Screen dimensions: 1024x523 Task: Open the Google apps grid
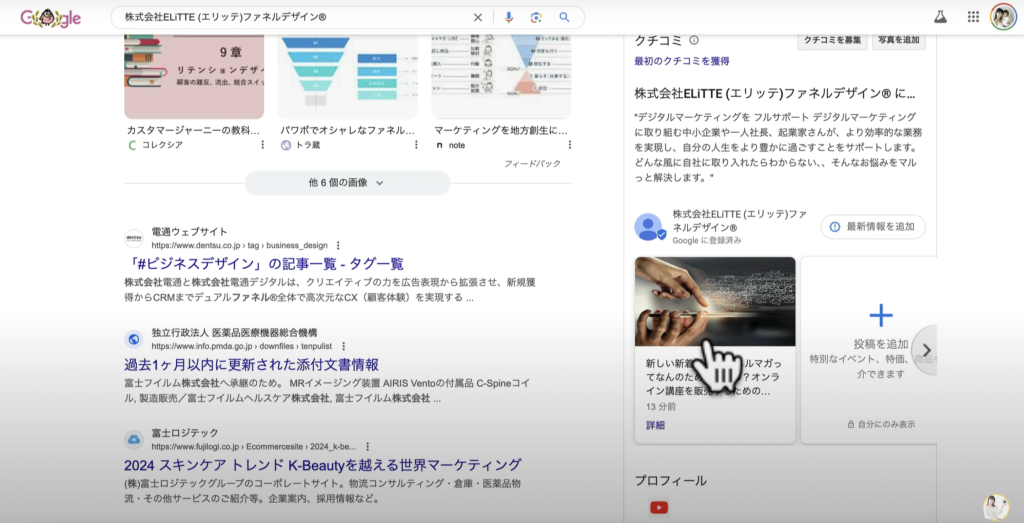point(973,17)
